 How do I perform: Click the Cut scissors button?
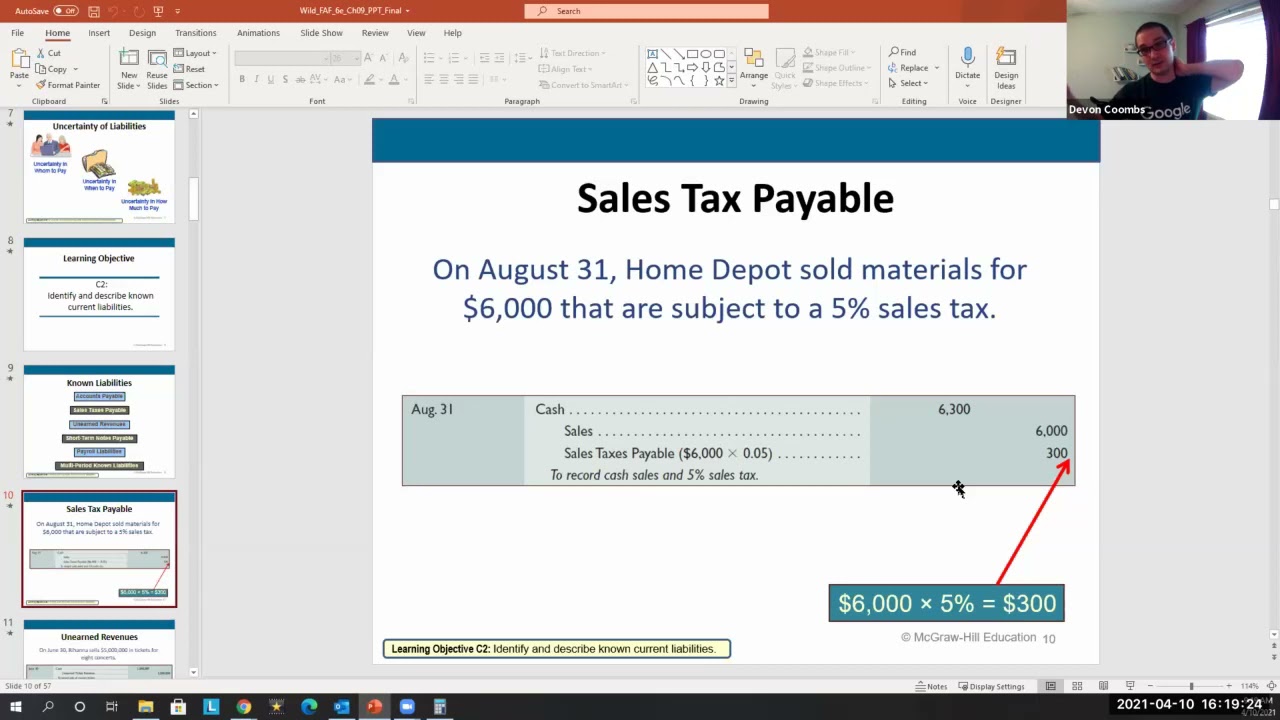[x=48, y=53]
